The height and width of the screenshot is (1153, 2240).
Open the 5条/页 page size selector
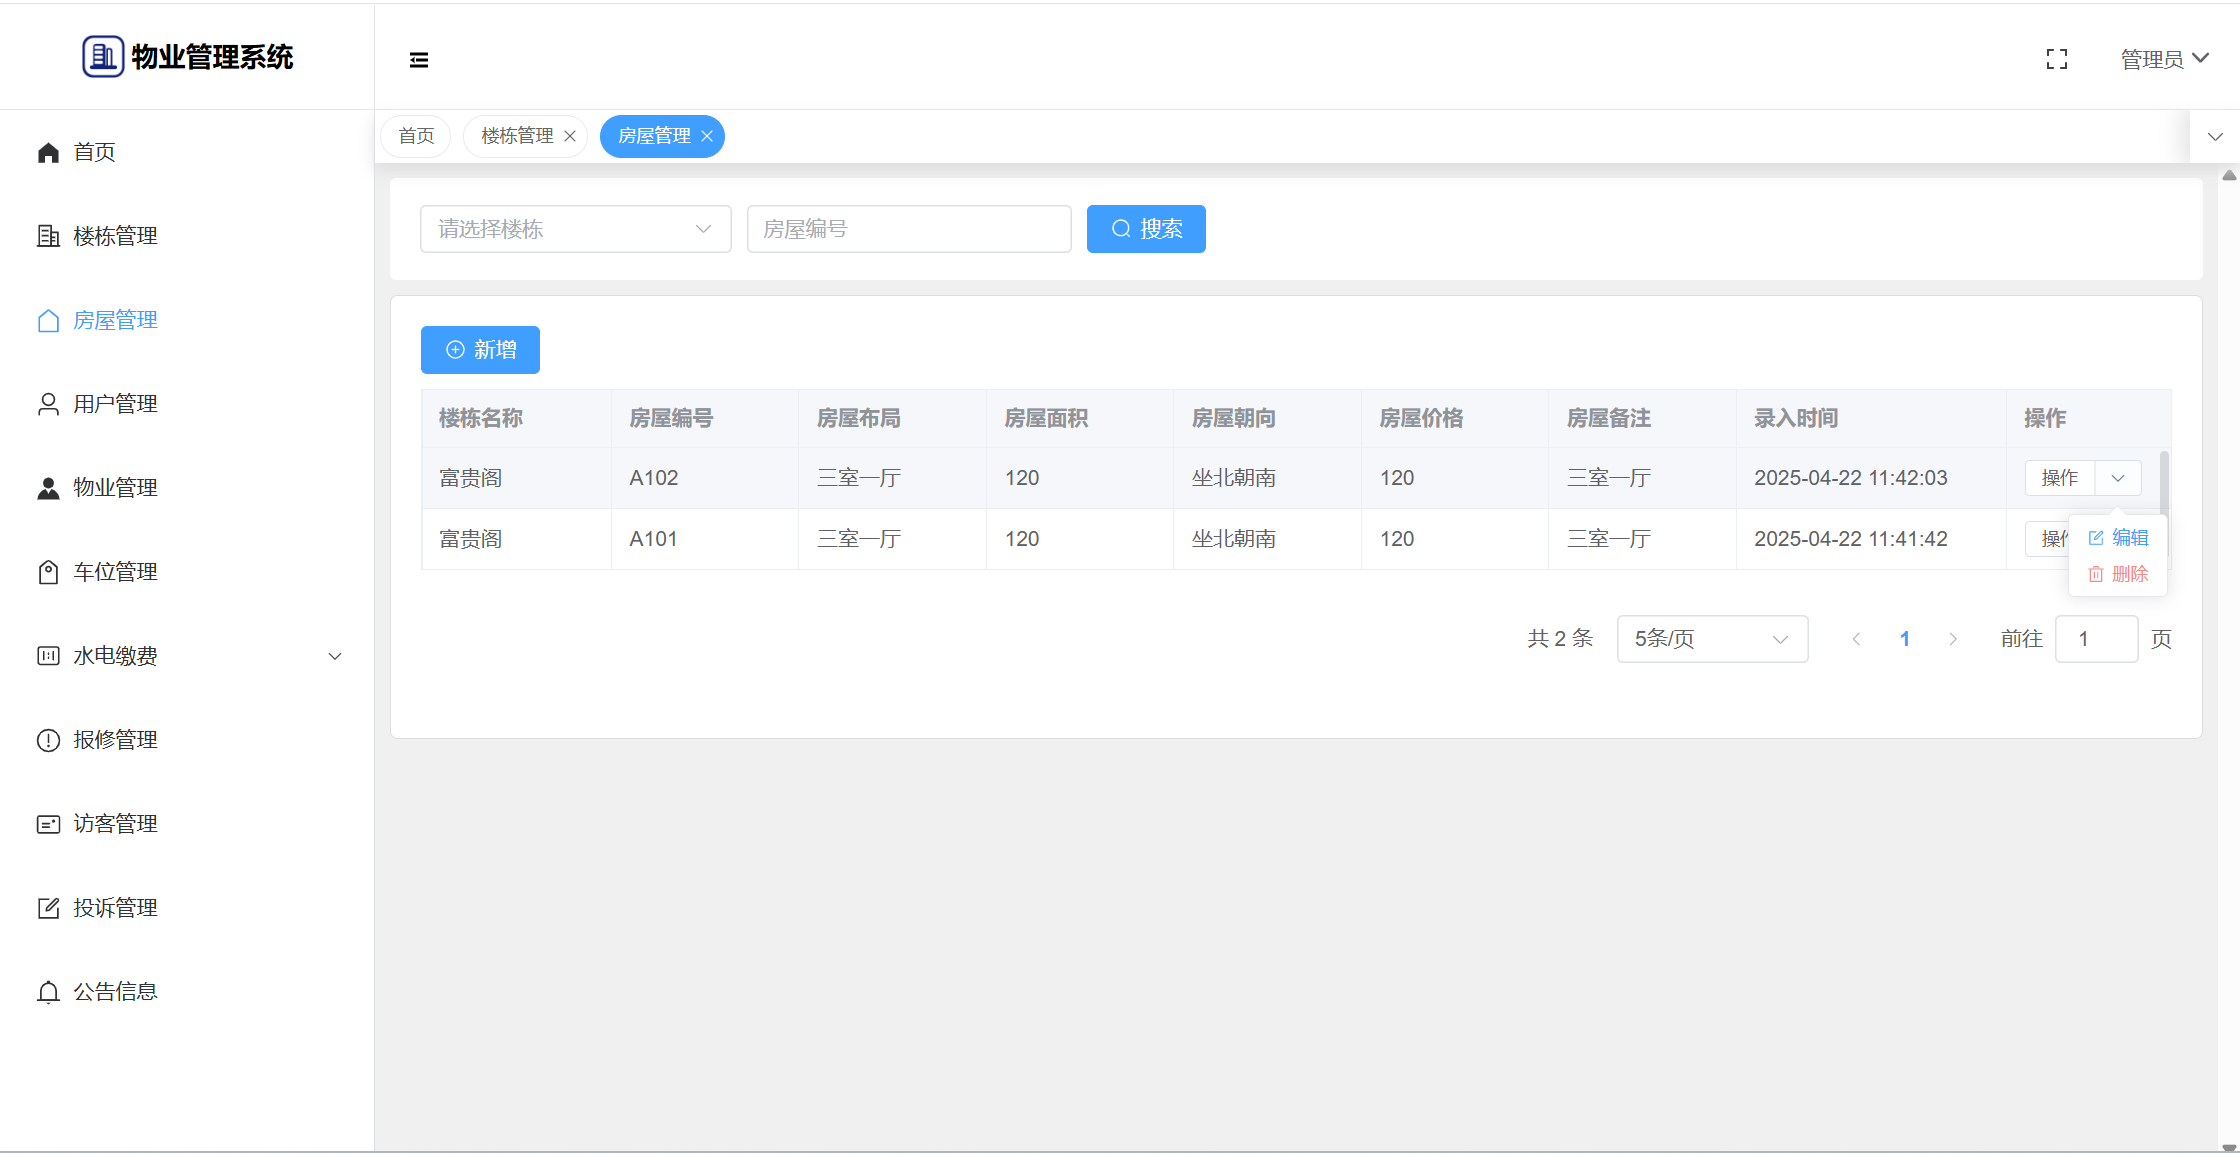(1711, 639)
